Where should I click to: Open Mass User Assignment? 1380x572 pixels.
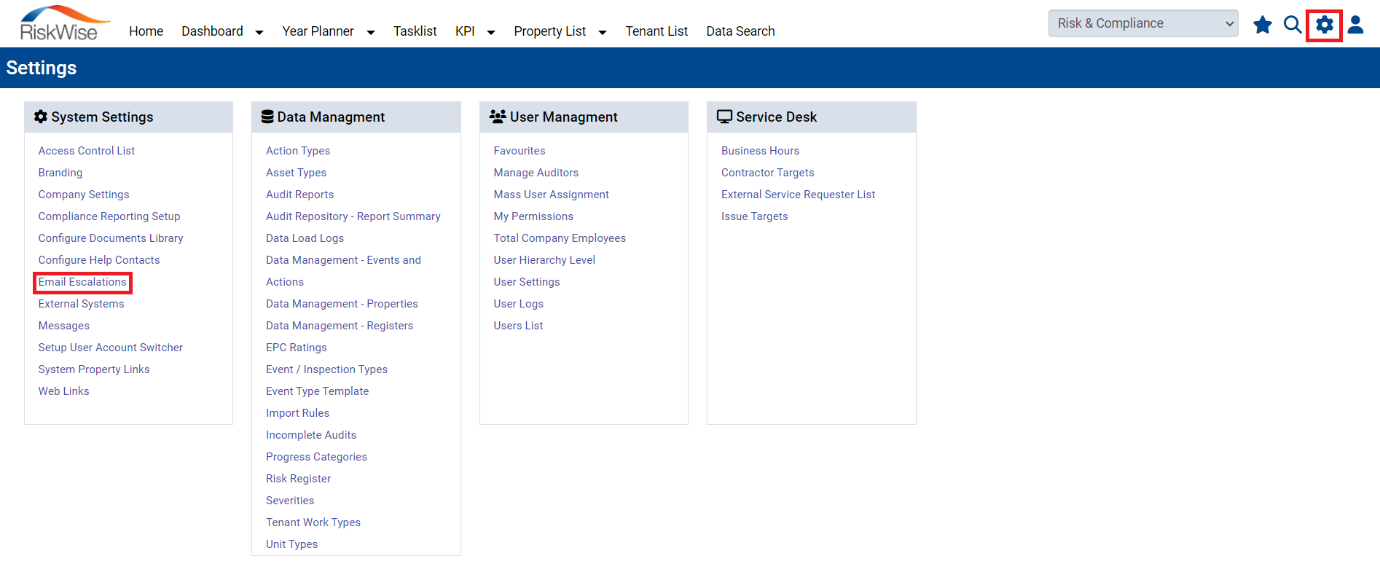click(551, 195)
